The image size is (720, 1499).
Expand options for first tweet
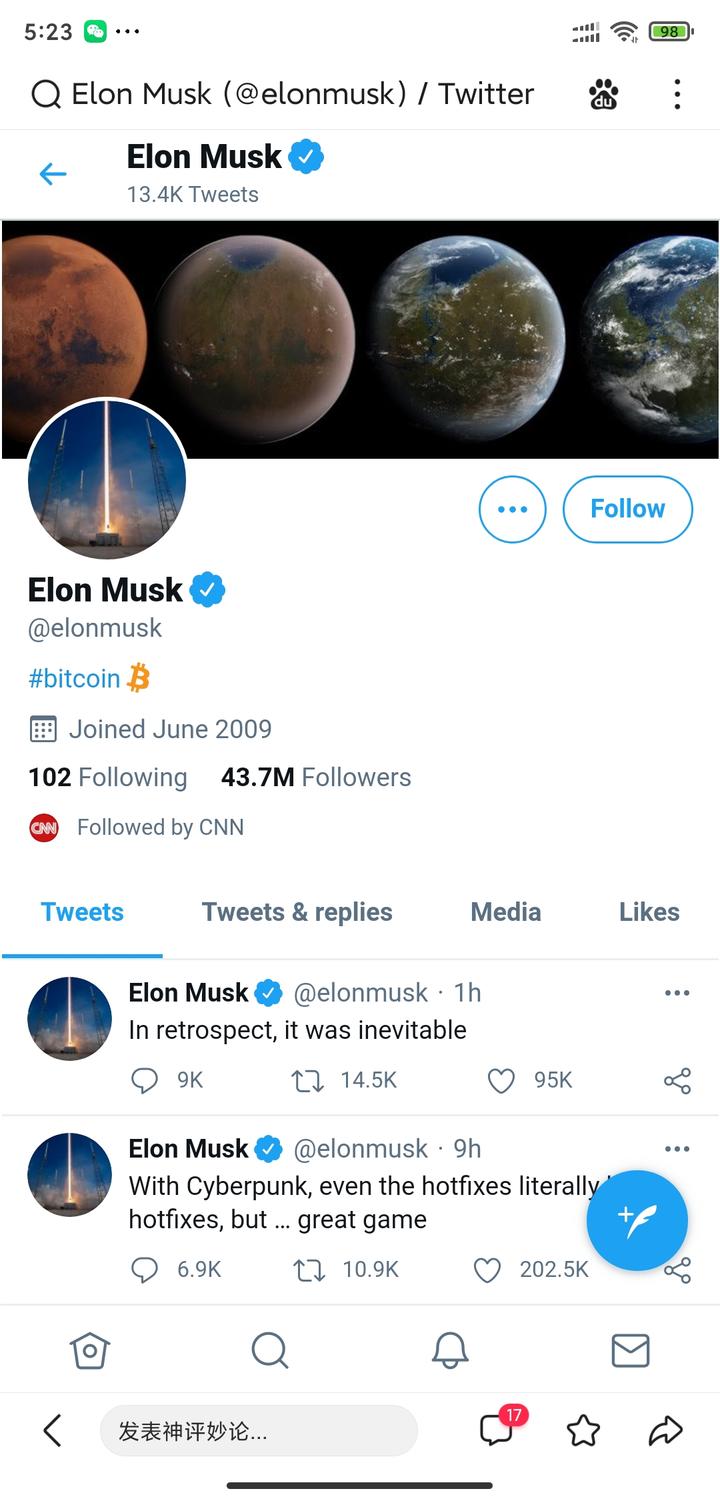click(677, 993)
